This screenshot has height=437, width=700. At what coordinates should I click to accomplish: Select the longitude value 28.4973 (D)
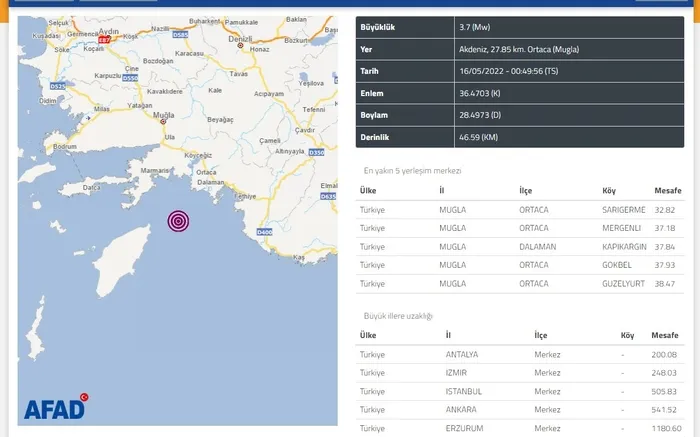point(480,115)
